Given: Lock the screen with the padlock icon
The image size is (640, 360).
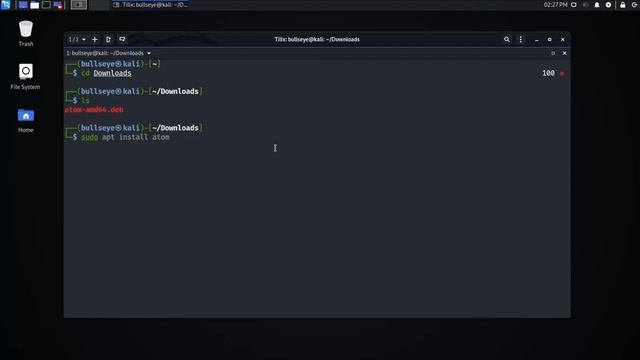Looking at the screenshot, I should tap(622, 5).
